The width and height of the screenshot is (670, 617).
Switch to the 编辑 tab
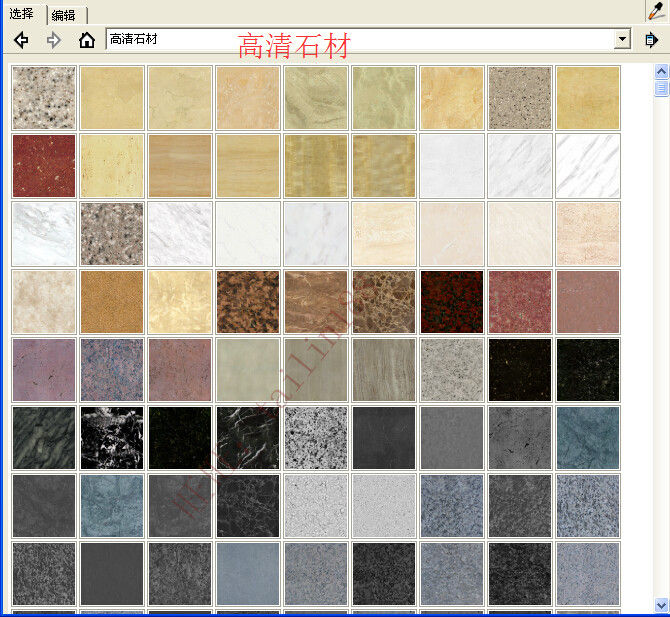(63, 16)
